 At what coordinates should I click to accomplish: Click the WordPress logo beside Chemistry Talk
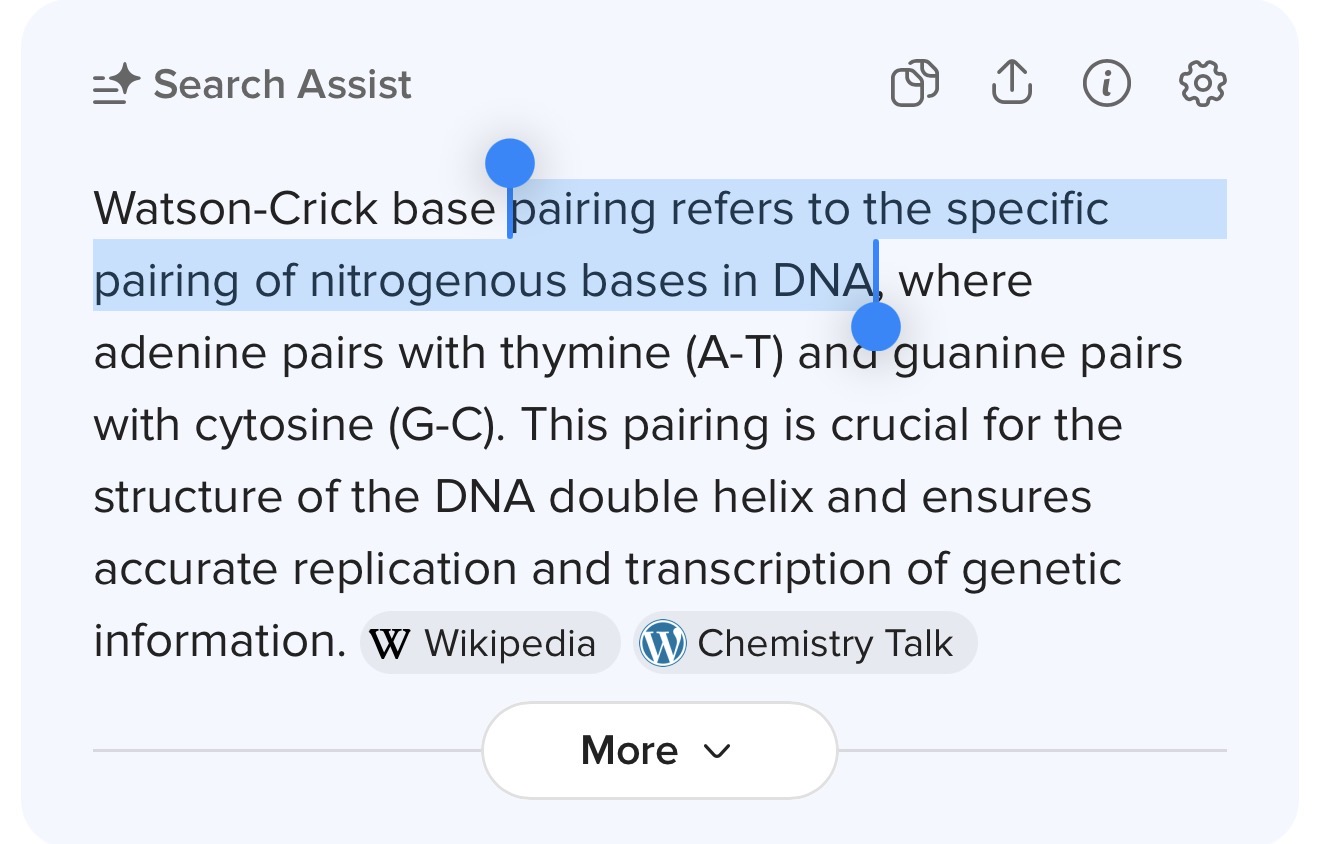click(663, 644)
